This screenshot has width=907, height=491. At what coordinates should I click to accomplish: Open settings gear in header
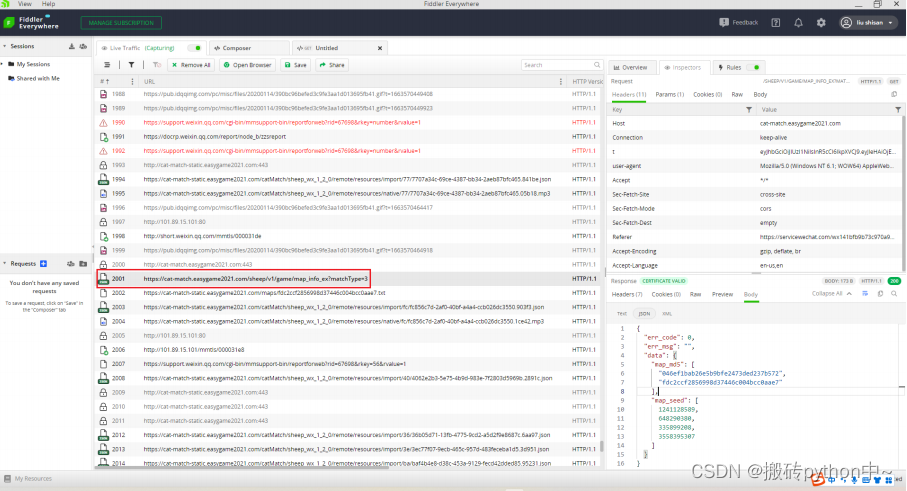pos(821,22)
